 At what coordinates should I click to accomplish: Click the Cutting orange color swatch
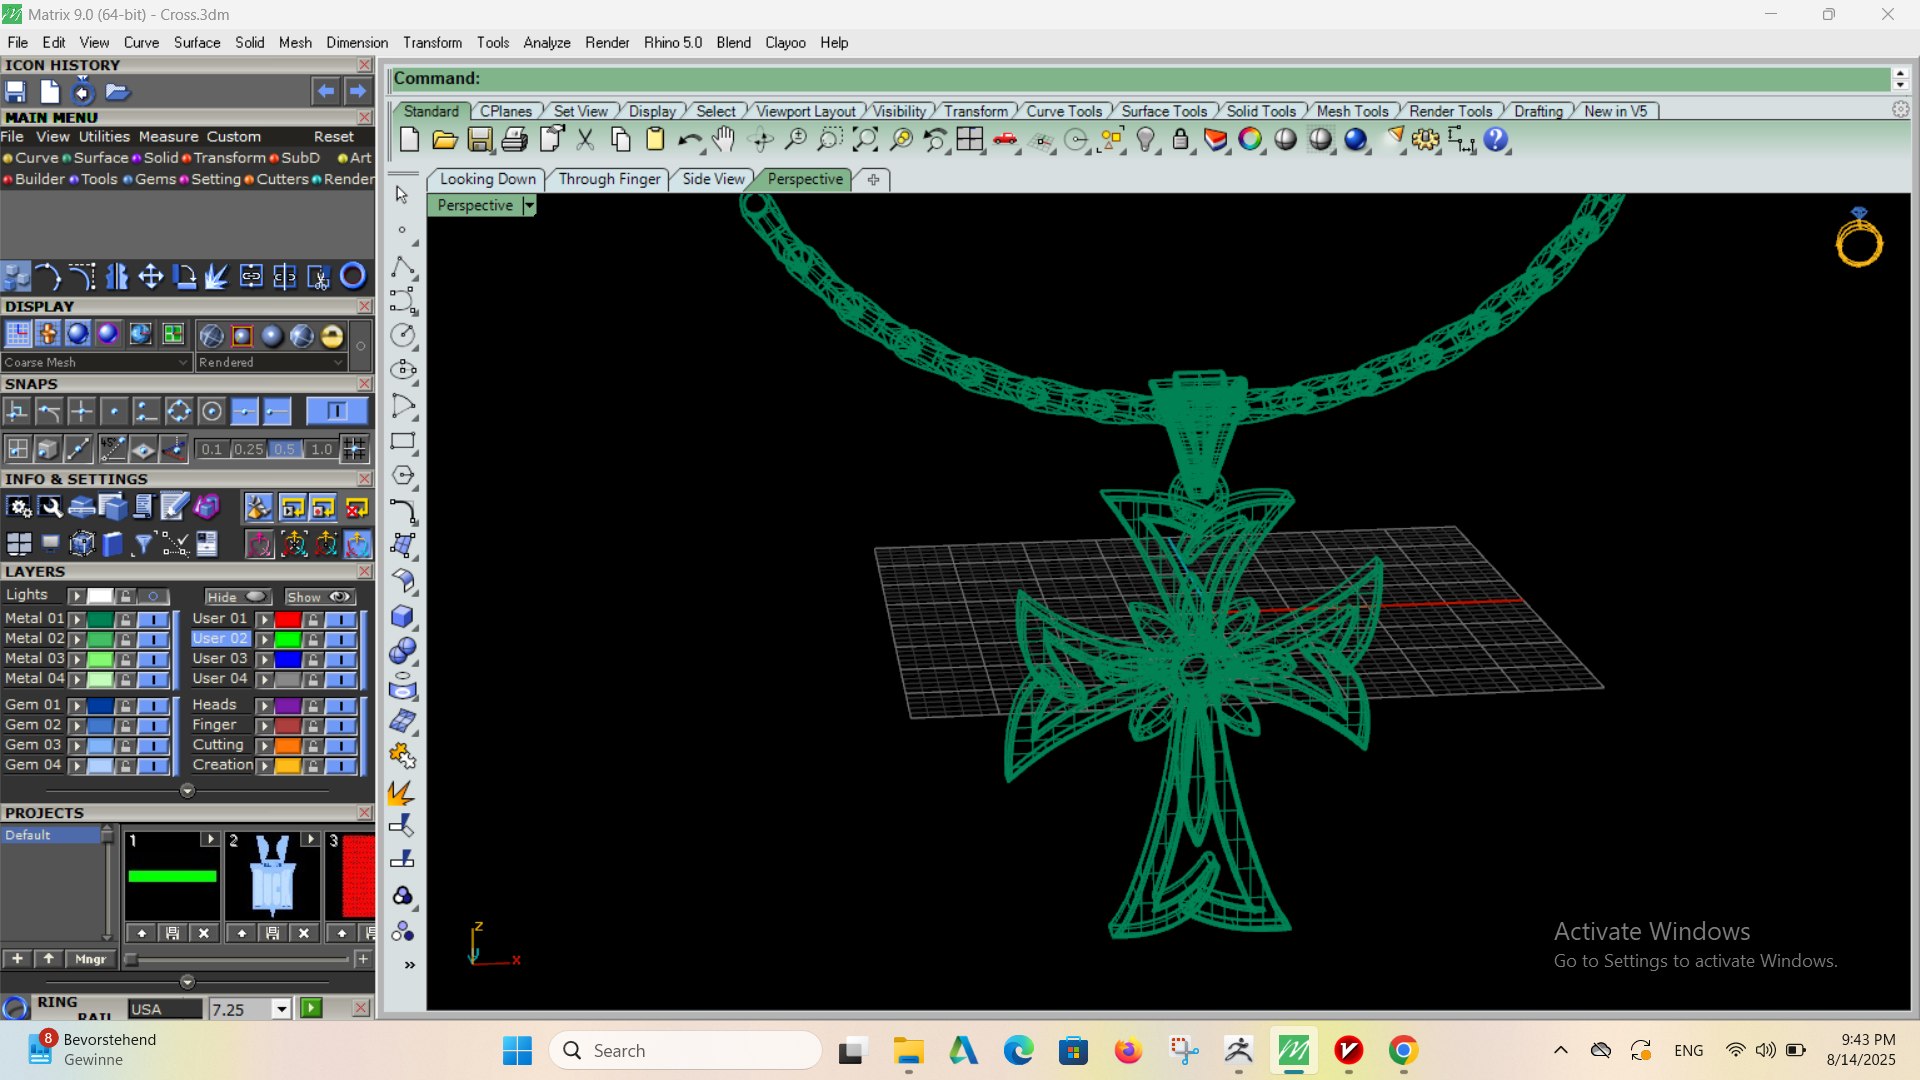(x=288, y=746)
